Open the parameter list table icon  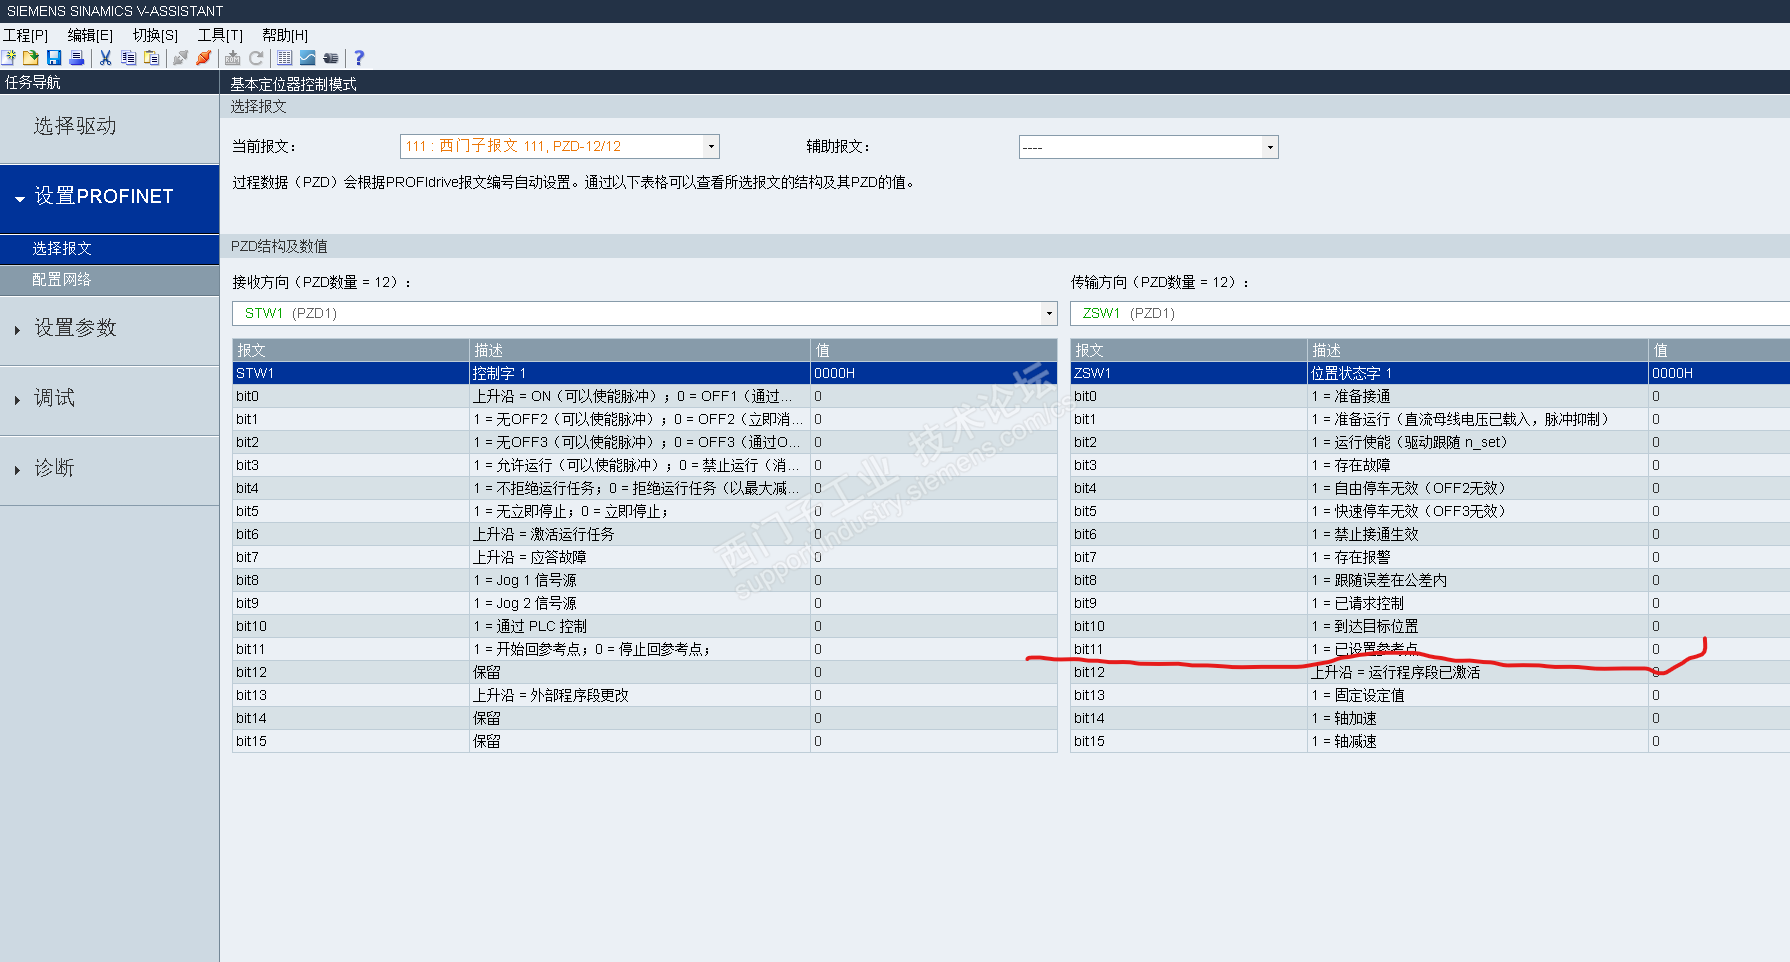[285, 58]
